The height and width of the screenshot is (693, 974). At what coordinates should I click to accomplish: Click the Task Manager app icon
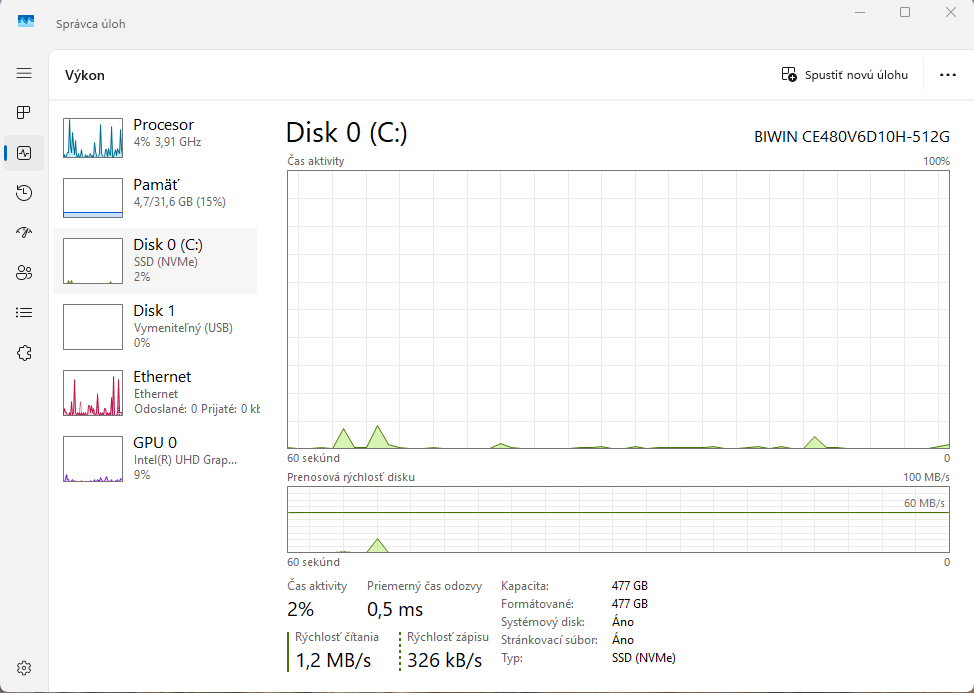[26, 22]
